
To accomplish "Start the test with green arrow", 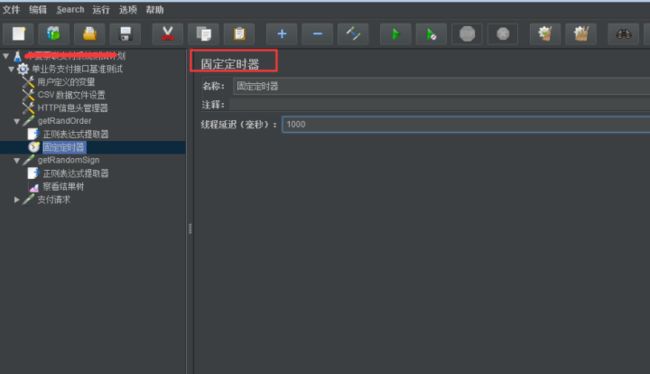I will click(x=395, y=34).
